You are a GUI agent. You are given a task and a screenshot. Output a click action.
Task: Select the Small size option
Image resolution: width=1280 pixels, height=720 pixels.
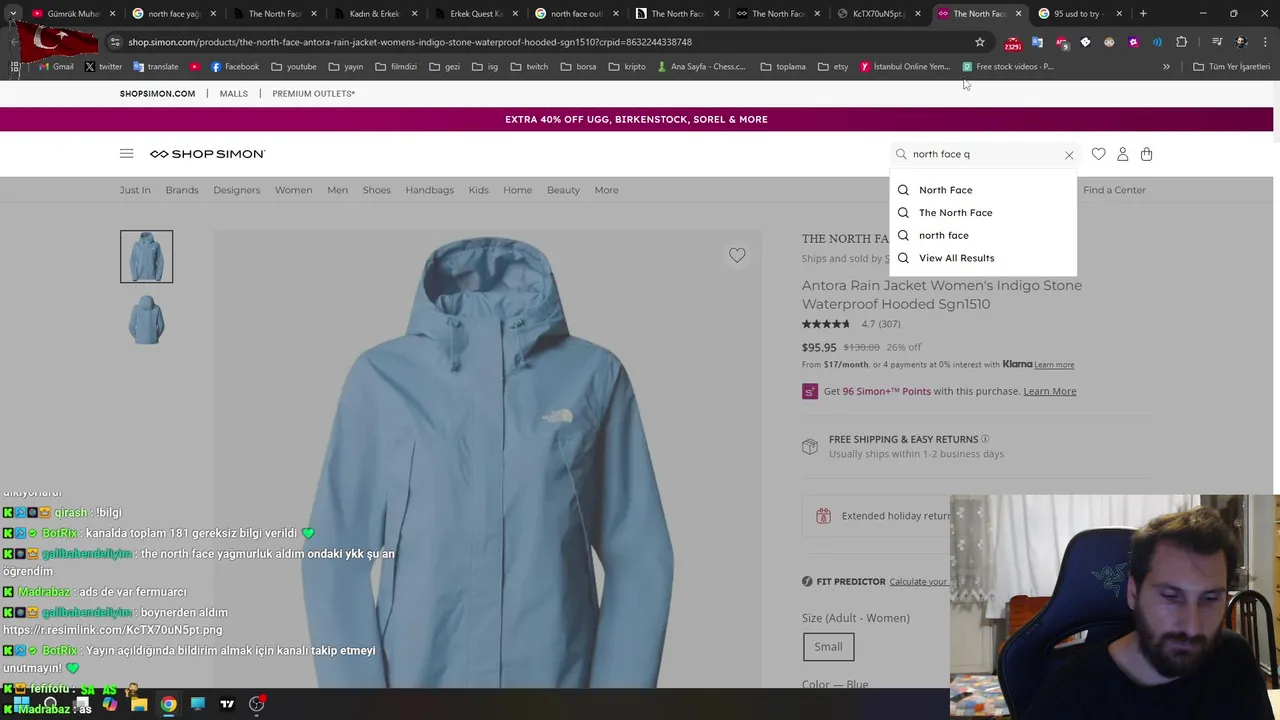point(828,647)
